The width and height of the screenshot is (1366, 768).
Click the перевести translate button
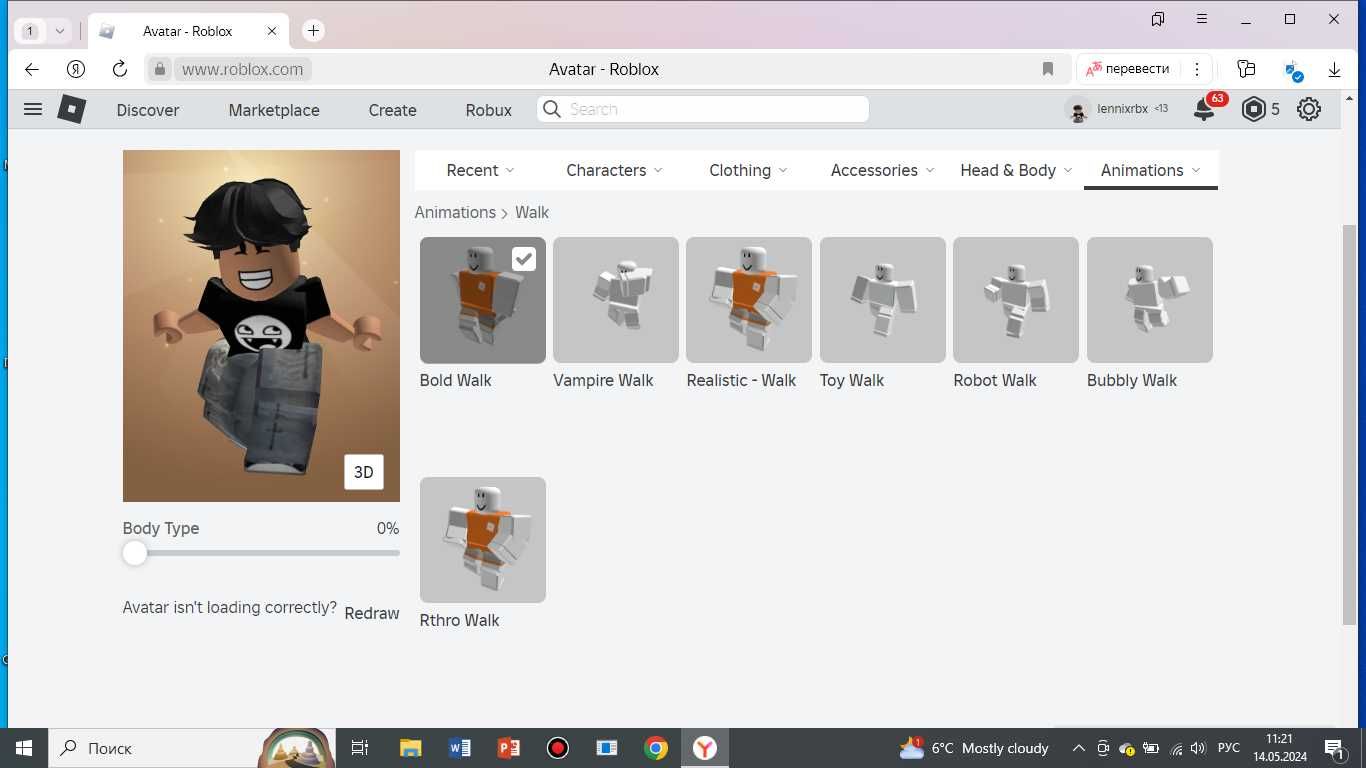[x=1127, y=69]
